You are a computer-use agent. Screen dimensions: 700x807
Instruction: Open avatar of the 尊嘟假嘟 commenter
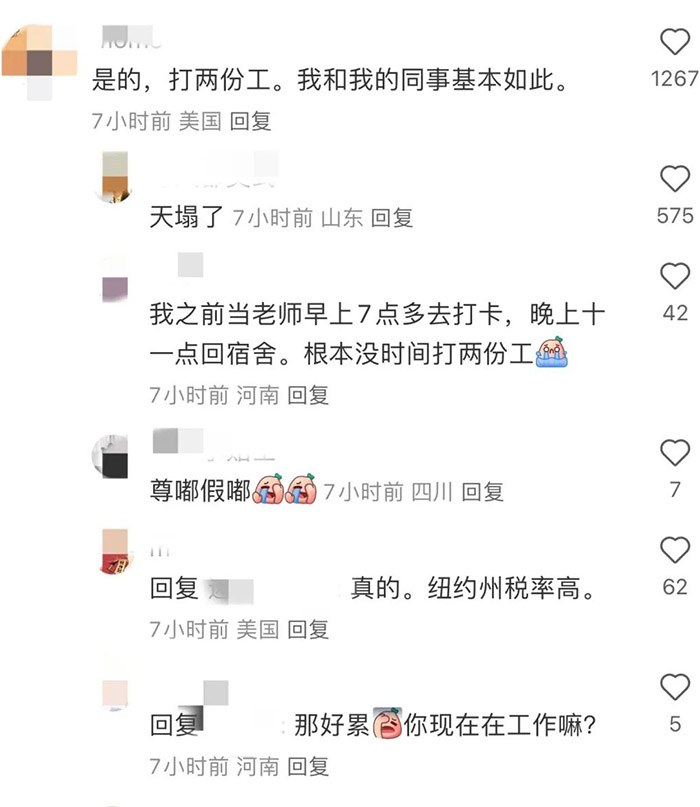click(111, 457)
